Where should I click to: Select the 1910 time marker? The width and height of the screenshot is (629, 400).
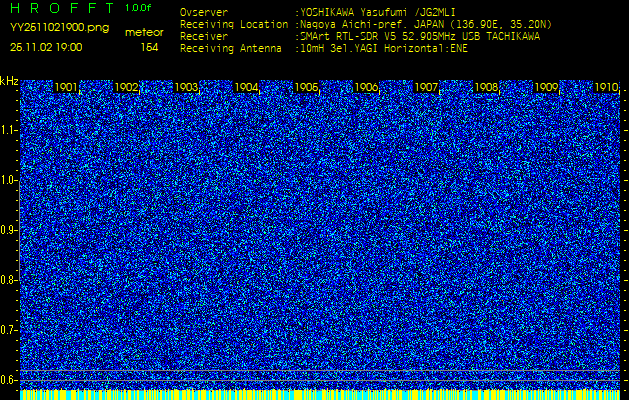(606, 88)
